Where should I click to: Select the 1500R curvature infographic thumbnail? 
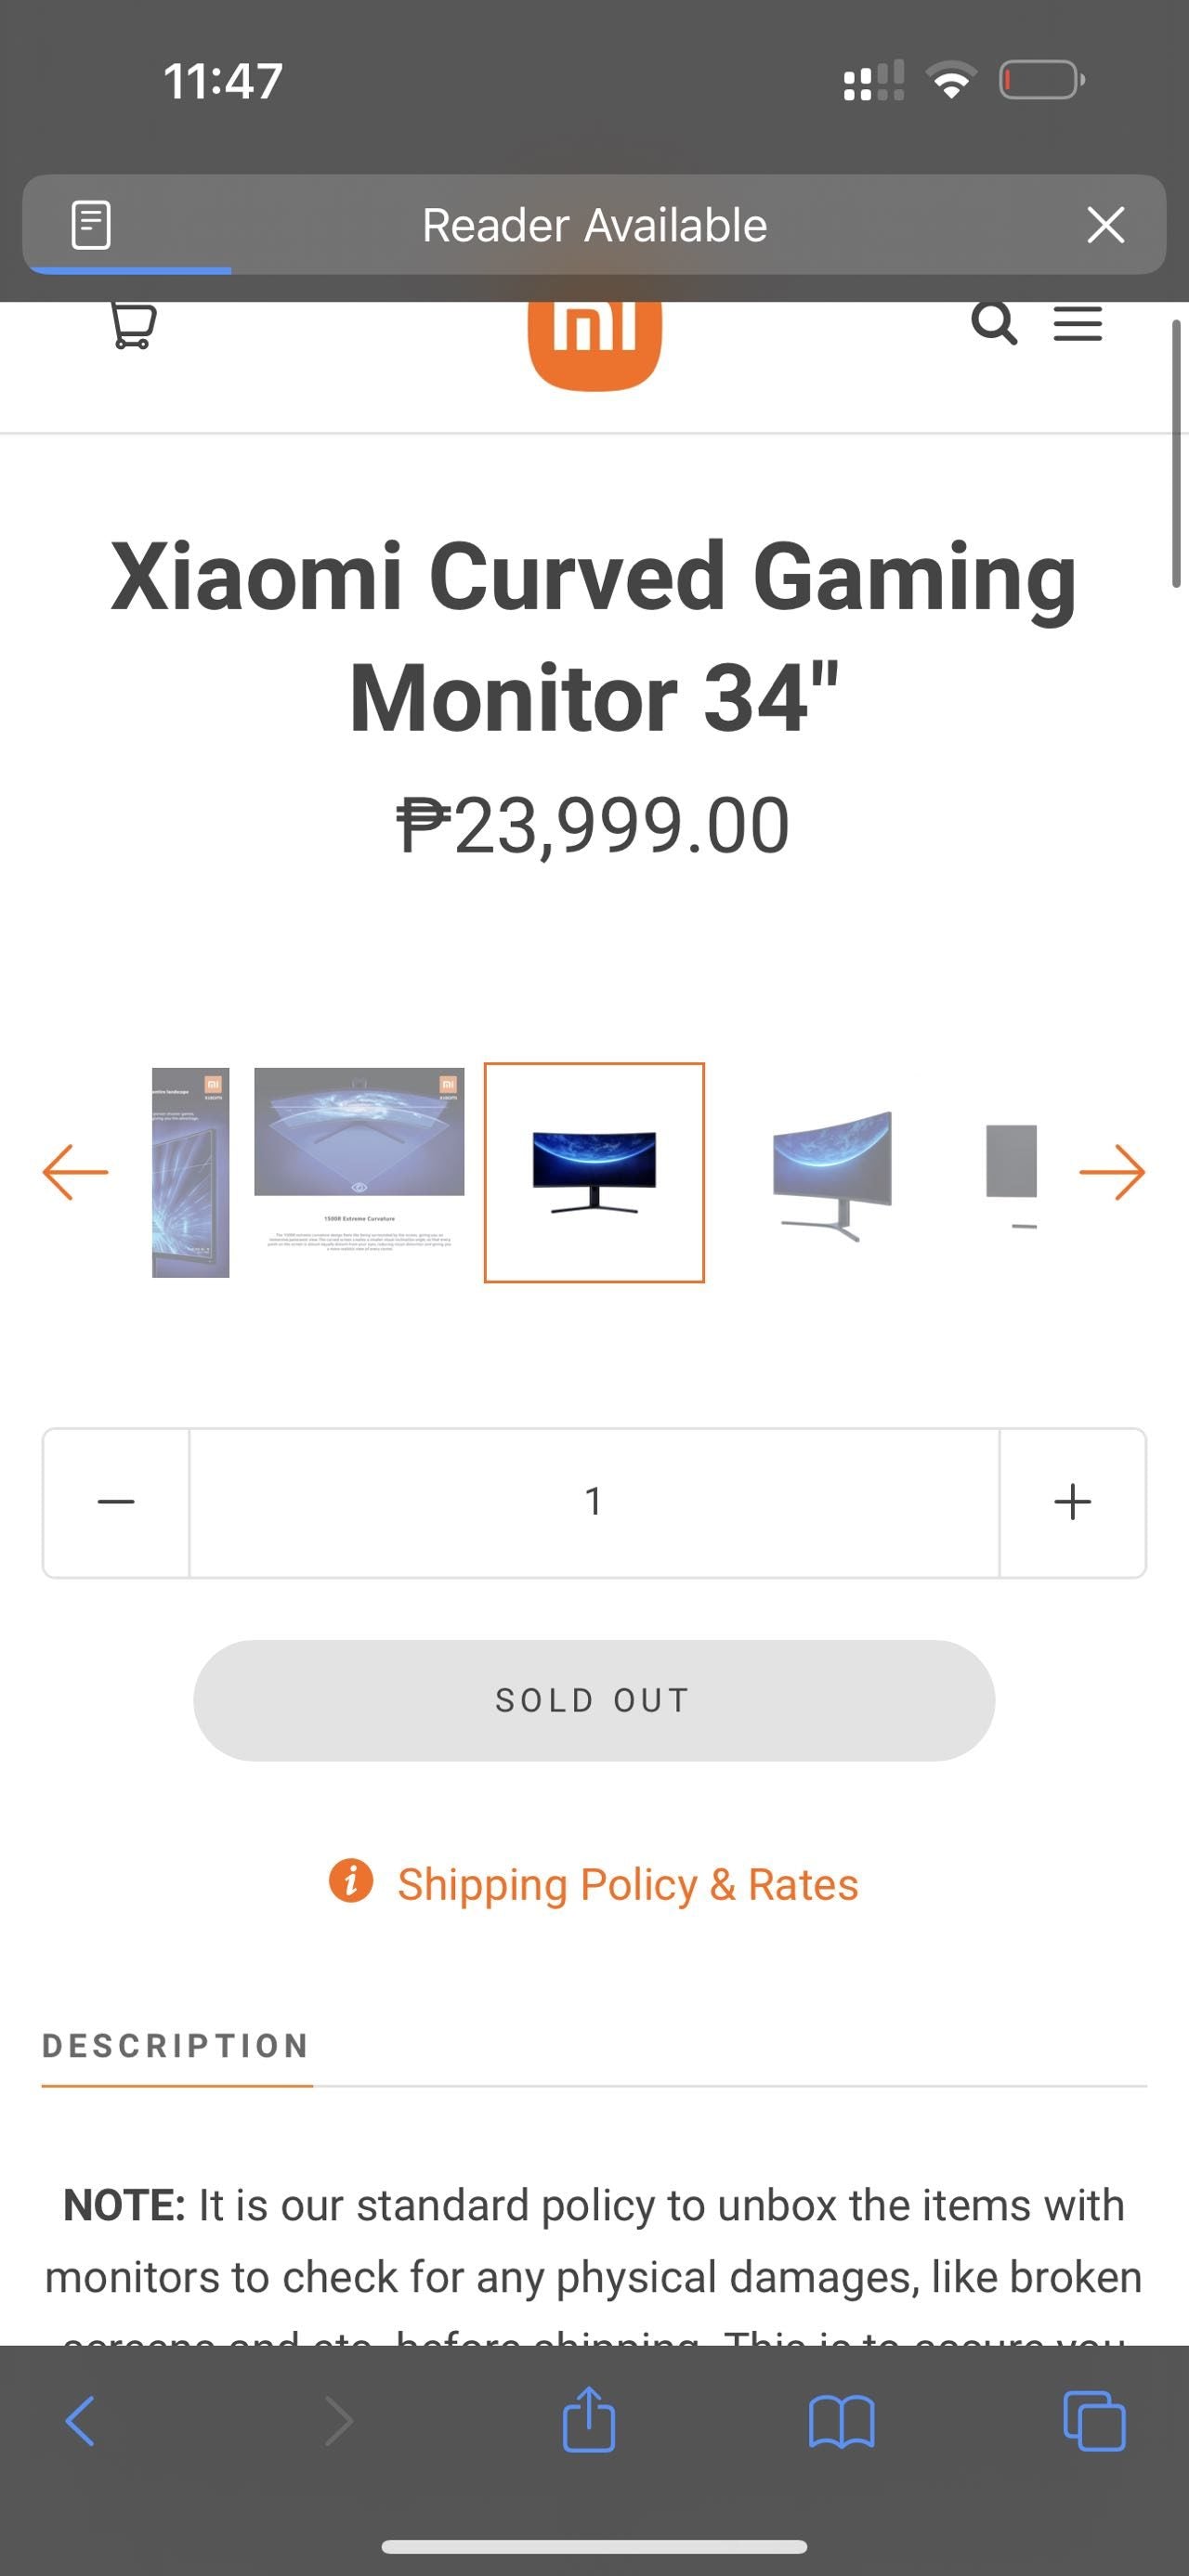(x=359, y=1160)
